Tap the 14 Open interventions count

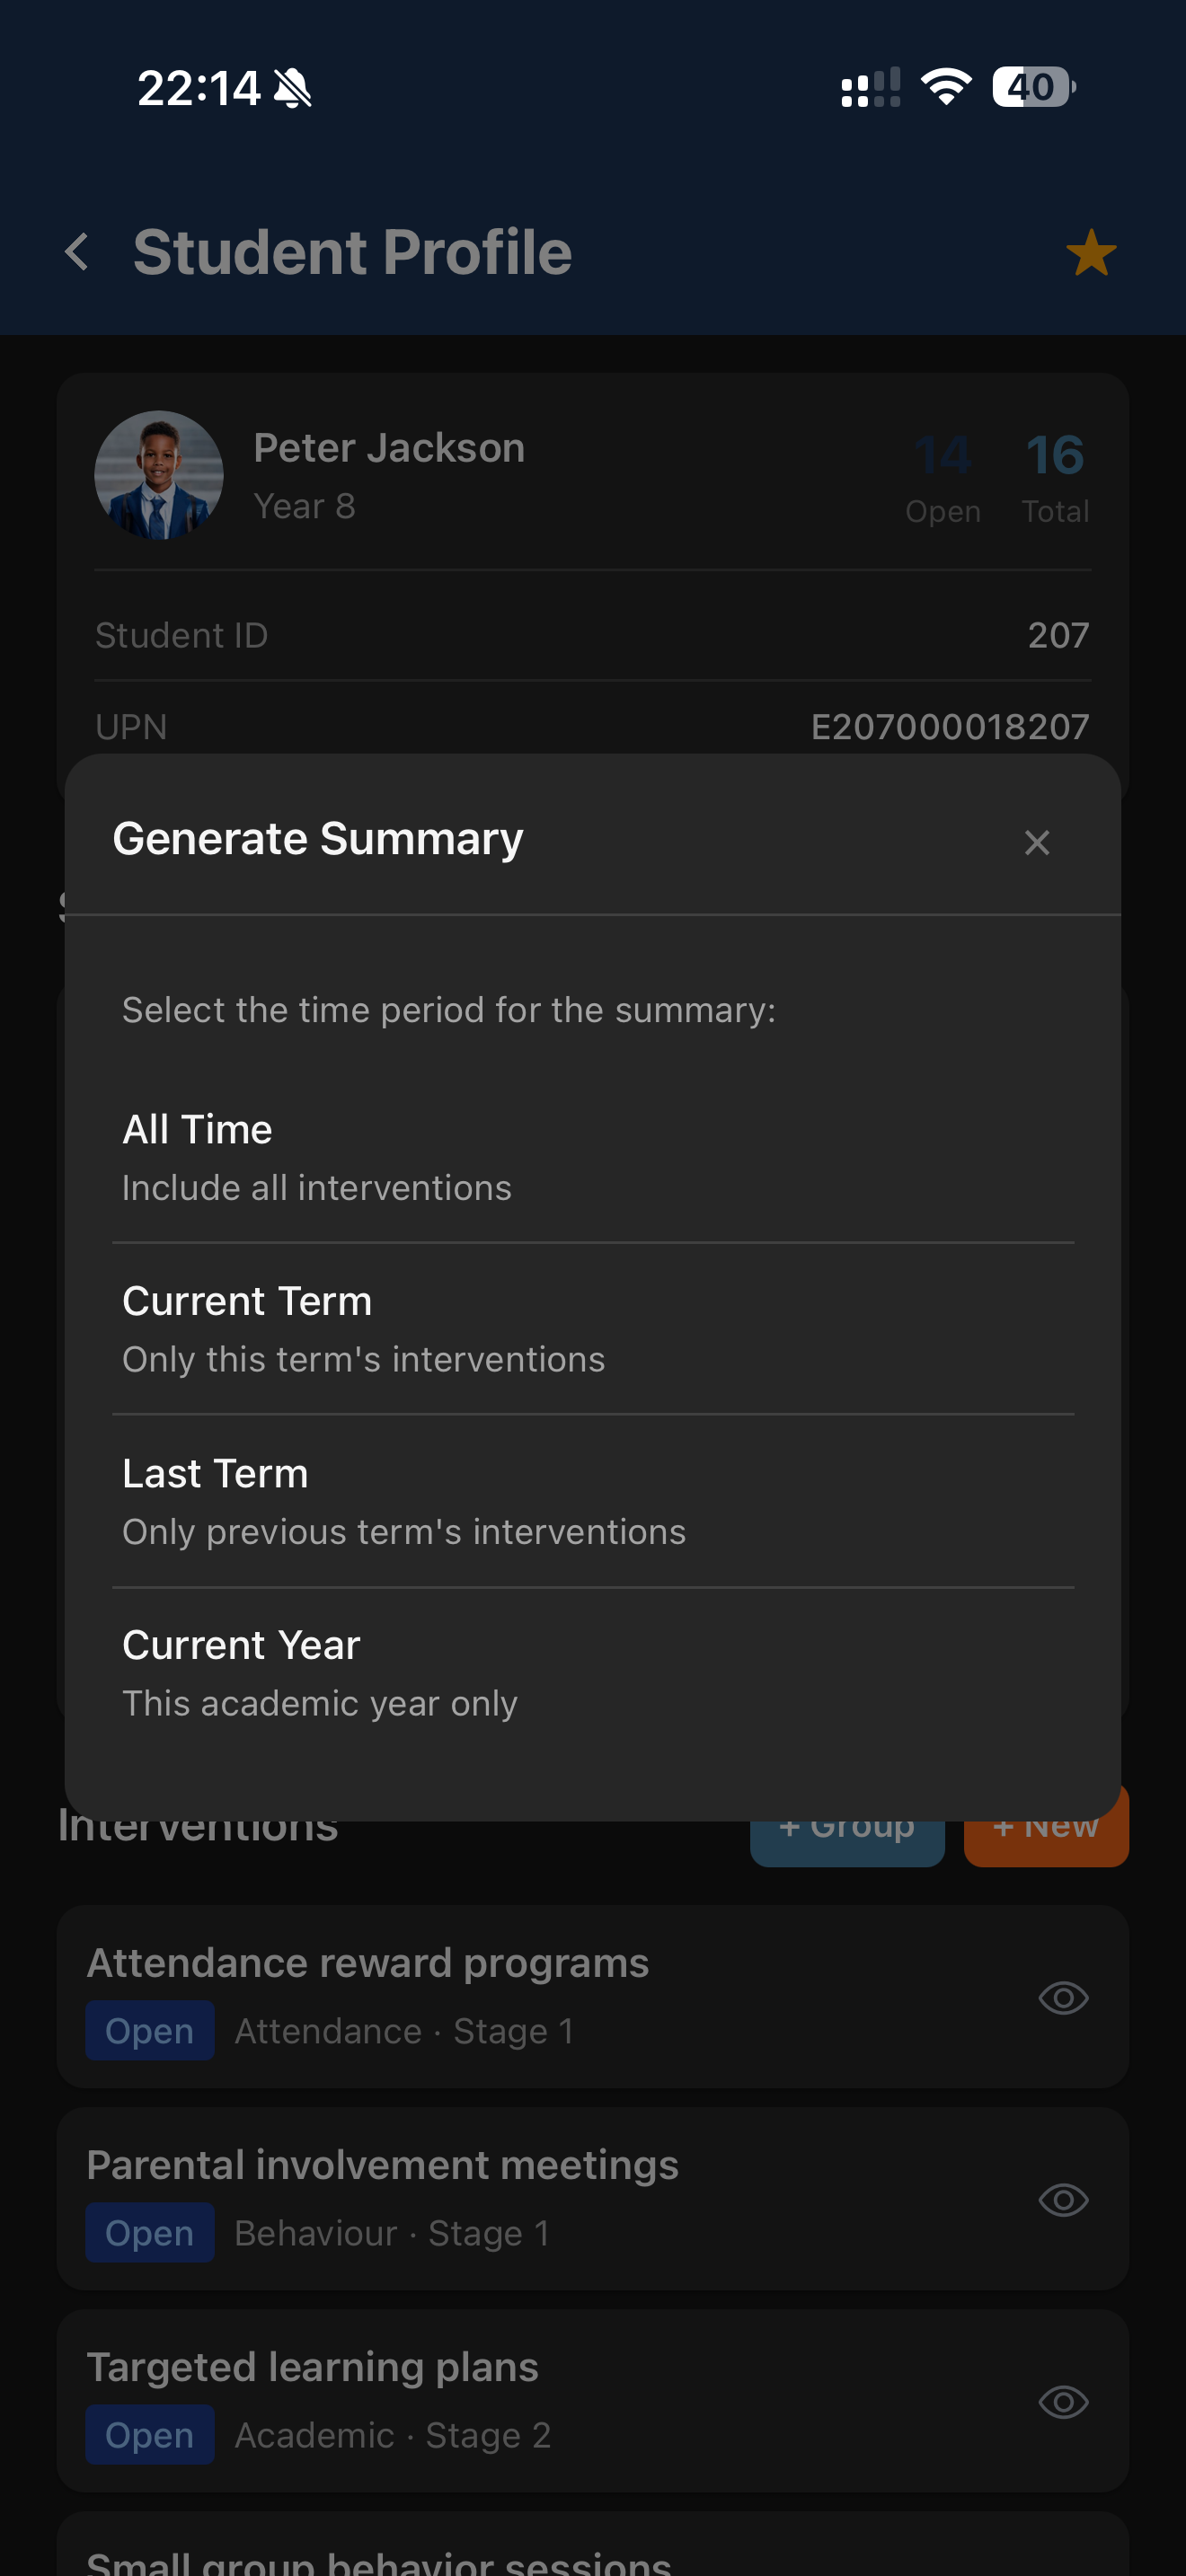(942, 476)
